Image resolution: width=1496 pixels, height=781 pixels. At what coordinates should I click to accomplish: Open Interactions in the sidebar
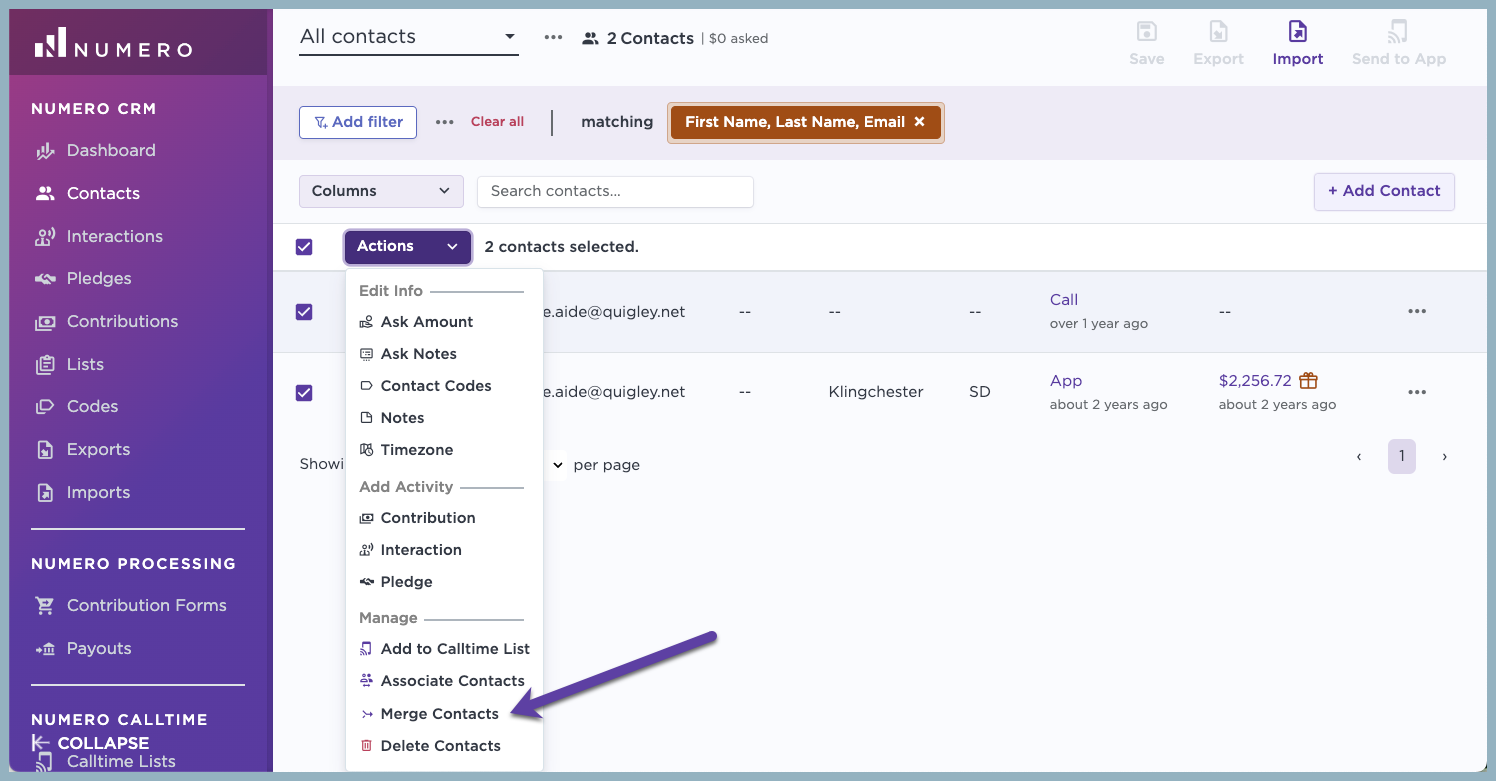(98, 237)
